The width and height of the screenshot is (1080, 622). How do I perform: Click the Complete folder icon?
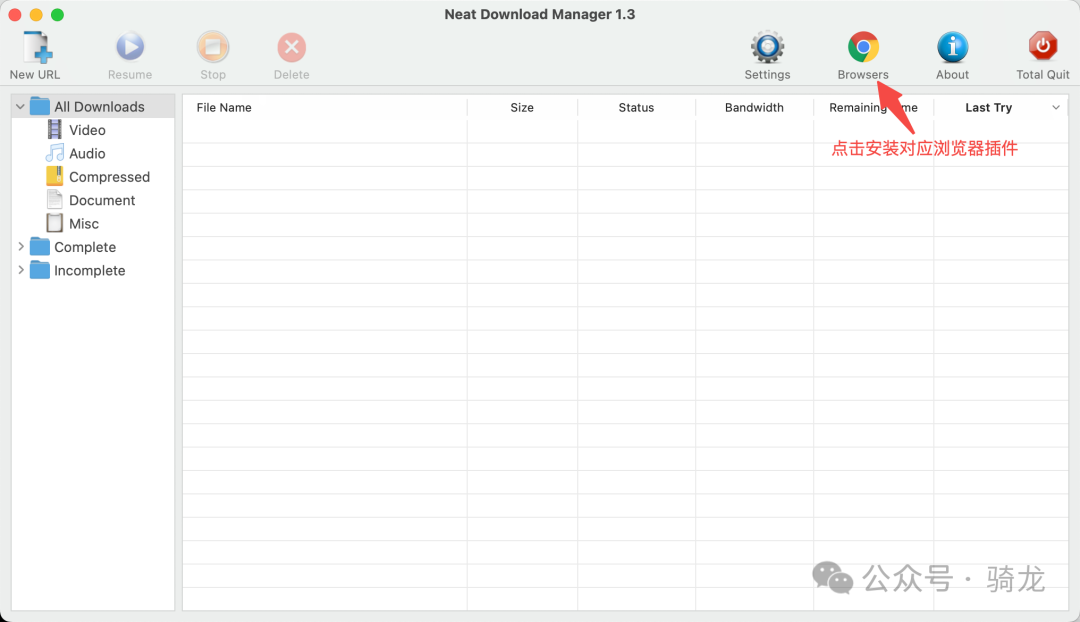click(x=40, y=247)
